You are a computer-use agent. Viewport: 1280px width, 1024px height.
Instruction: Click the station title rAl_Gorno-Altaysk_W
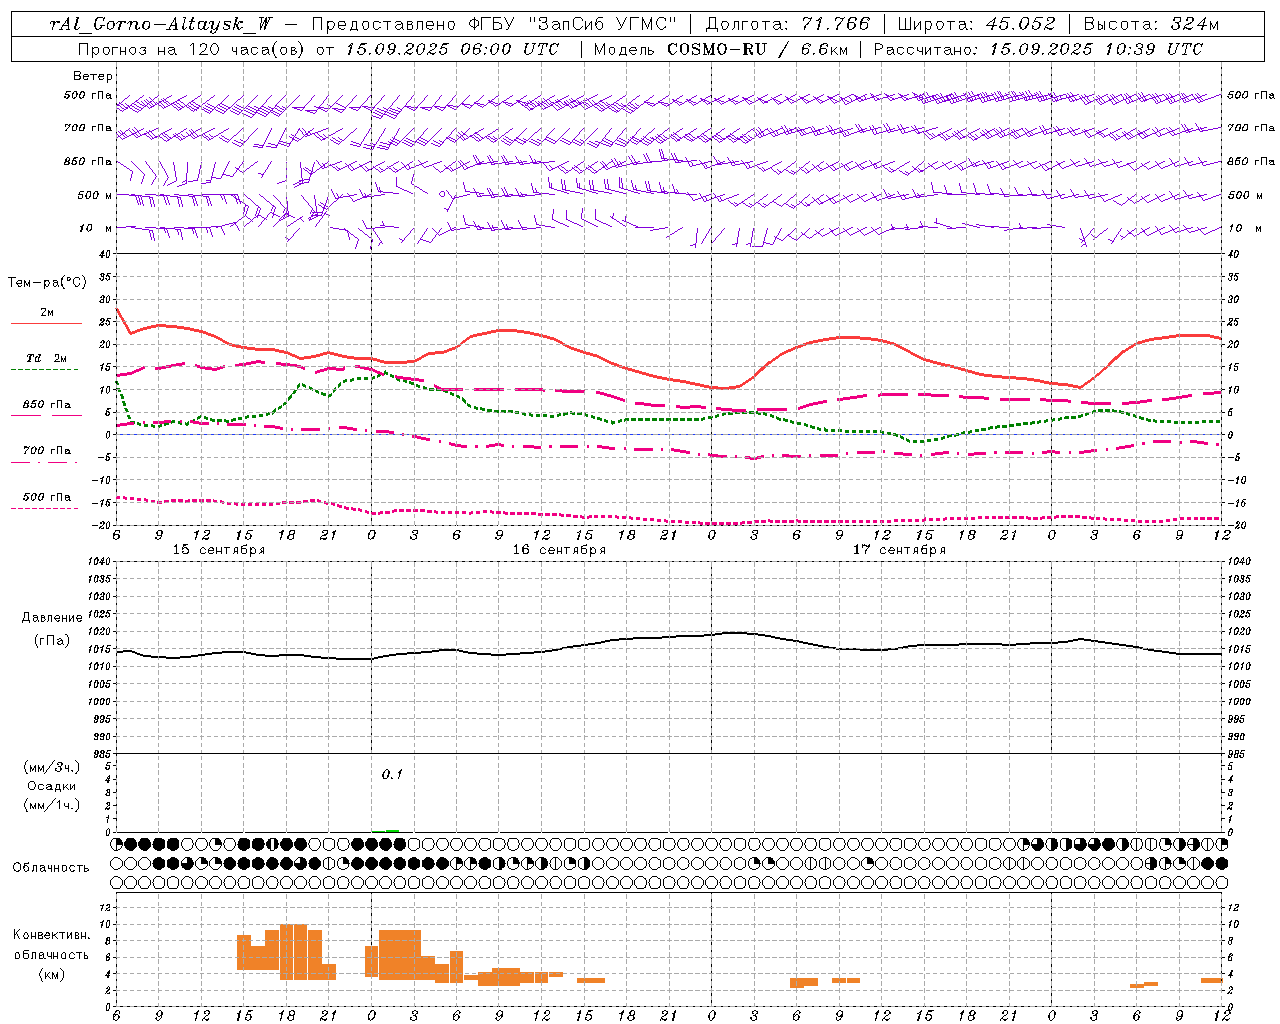161,24
